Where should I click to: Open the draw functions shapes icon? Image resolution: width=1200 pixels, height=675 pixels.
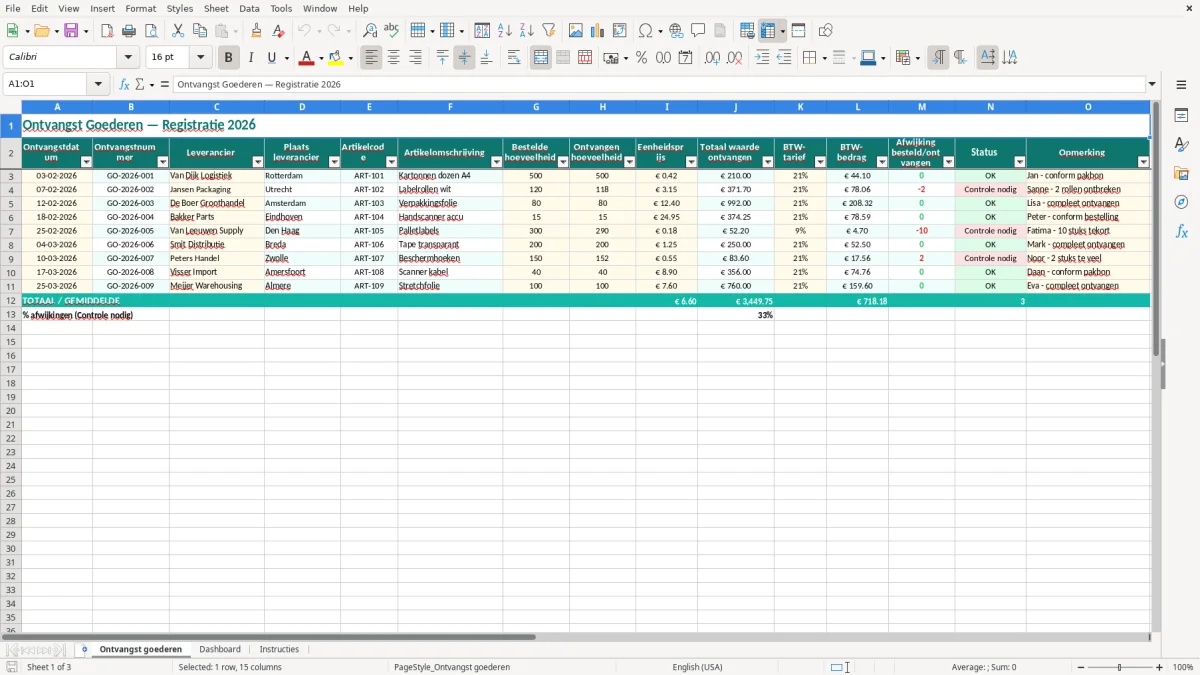826,31
